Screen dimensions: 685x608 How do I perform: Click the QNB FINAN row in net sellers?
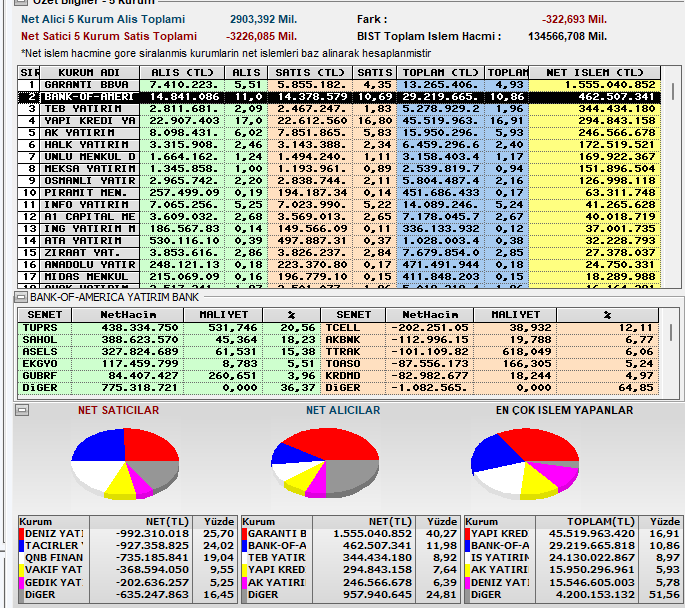(x=127, y=558)
